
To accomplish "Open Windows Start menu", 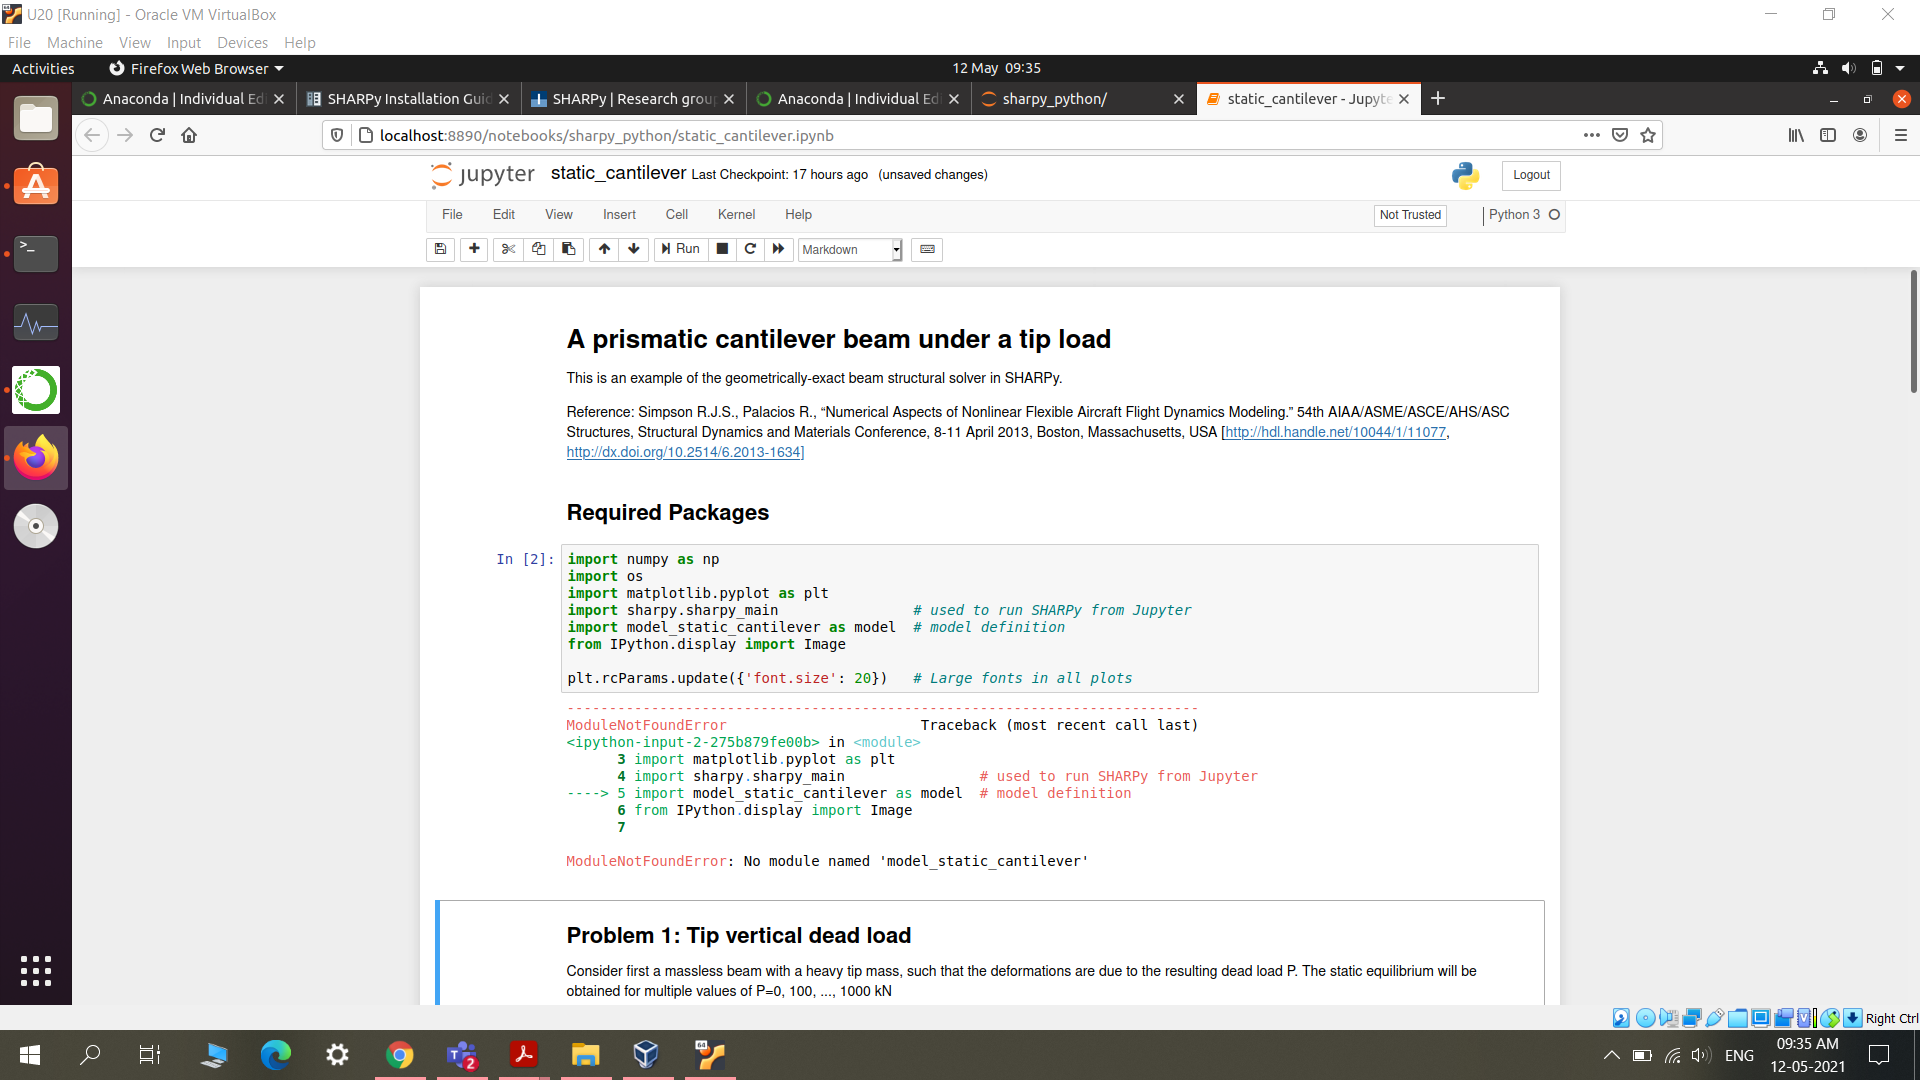I will [x=30, y=1054].
